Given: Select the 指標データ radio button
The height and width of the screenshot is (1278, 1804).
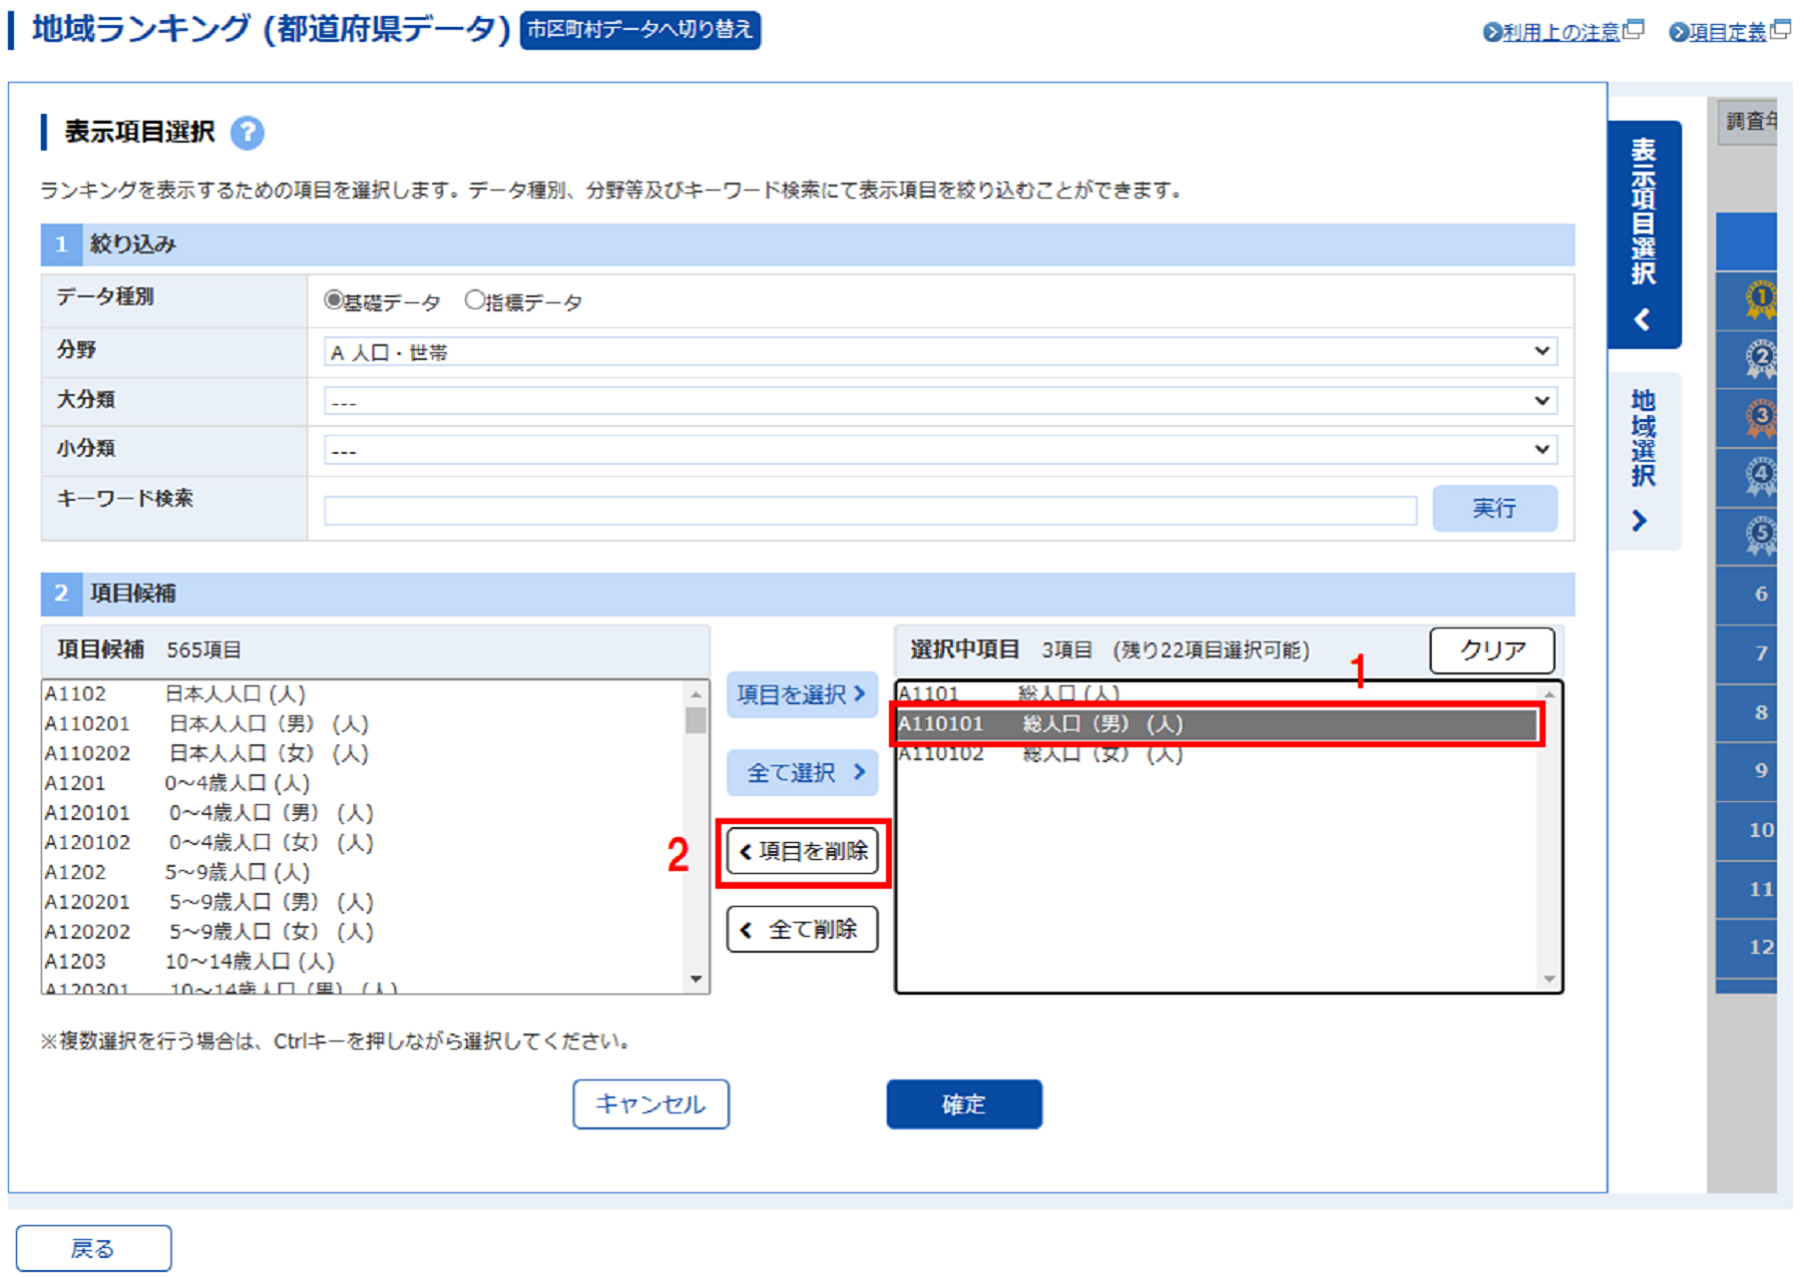Looking at the screenshot, I should click(475, 300).
